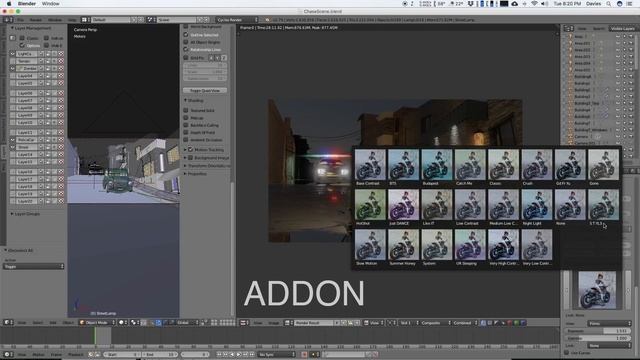
Task: Open the Help menu in Blender header
Action: click(x=72, y=20)
